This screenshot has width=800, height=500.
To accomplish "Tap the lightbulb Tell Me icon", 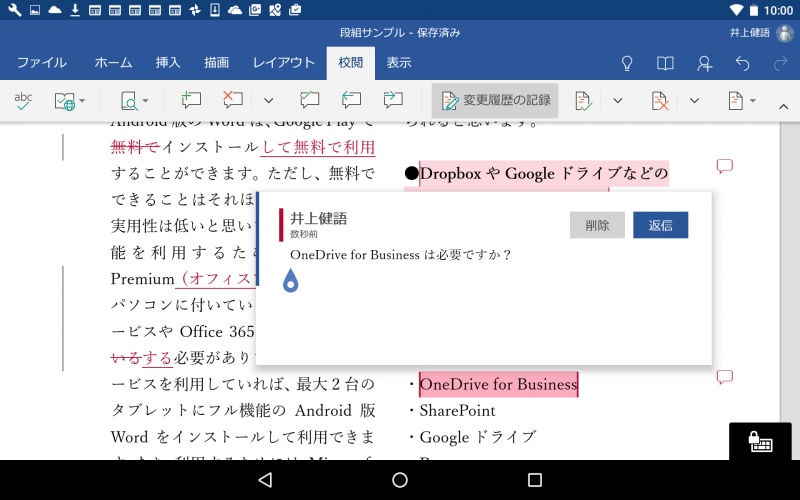I will point(627,63).
